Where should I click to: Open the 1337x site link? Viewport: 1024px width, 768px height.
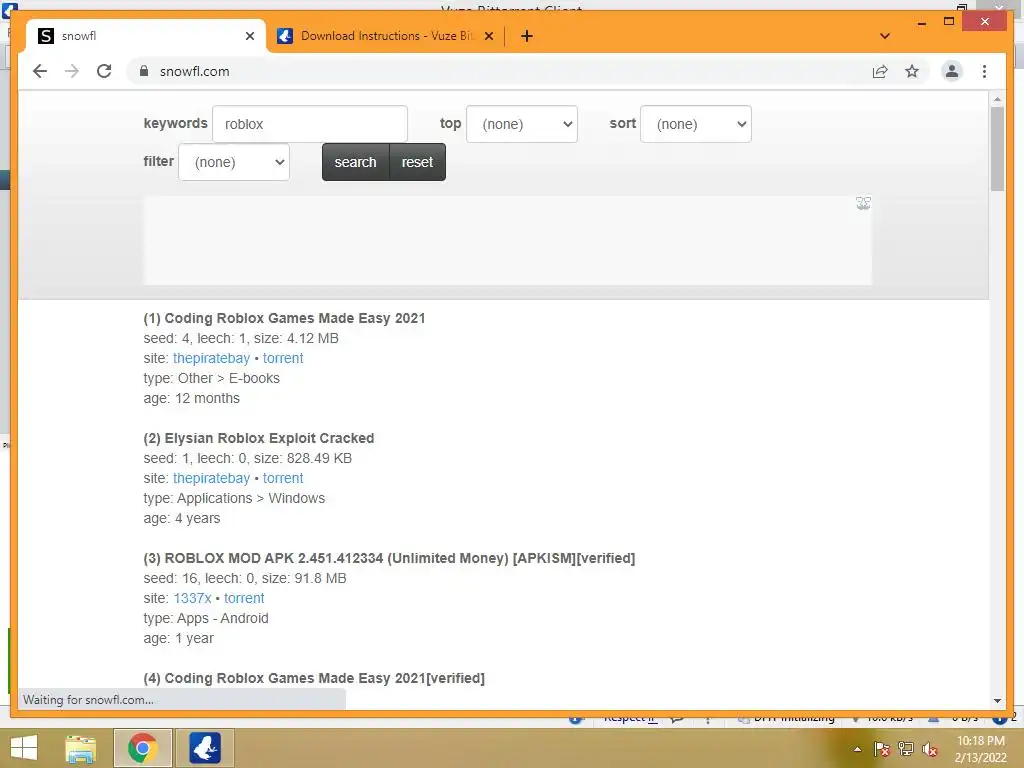click(x=192, y=598)
